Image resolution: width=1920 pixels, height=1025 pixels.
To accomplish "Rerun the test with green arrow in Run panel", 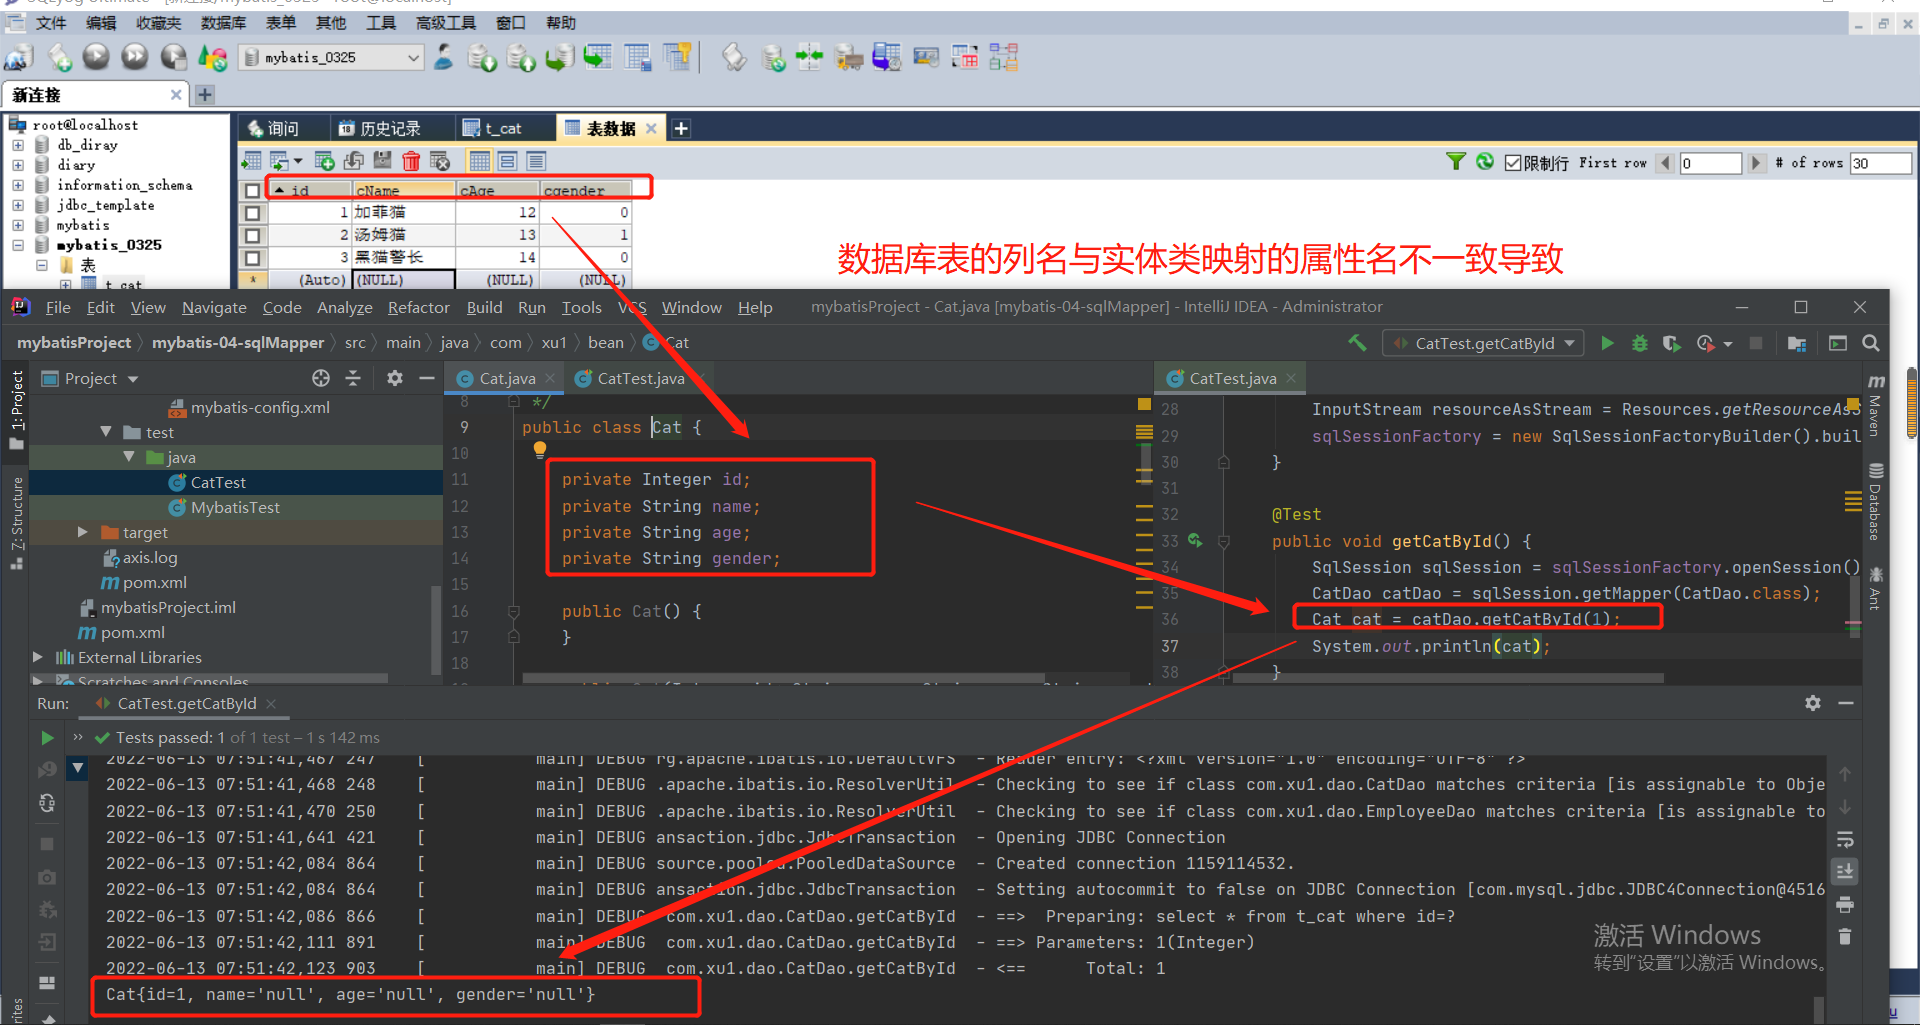I will point(47,737).
